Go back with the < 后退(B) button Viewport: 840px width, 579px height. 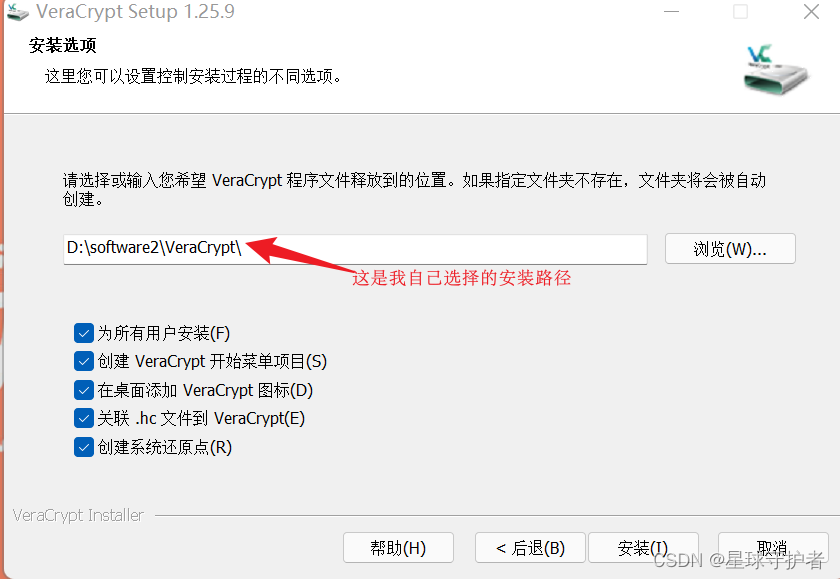530,547
